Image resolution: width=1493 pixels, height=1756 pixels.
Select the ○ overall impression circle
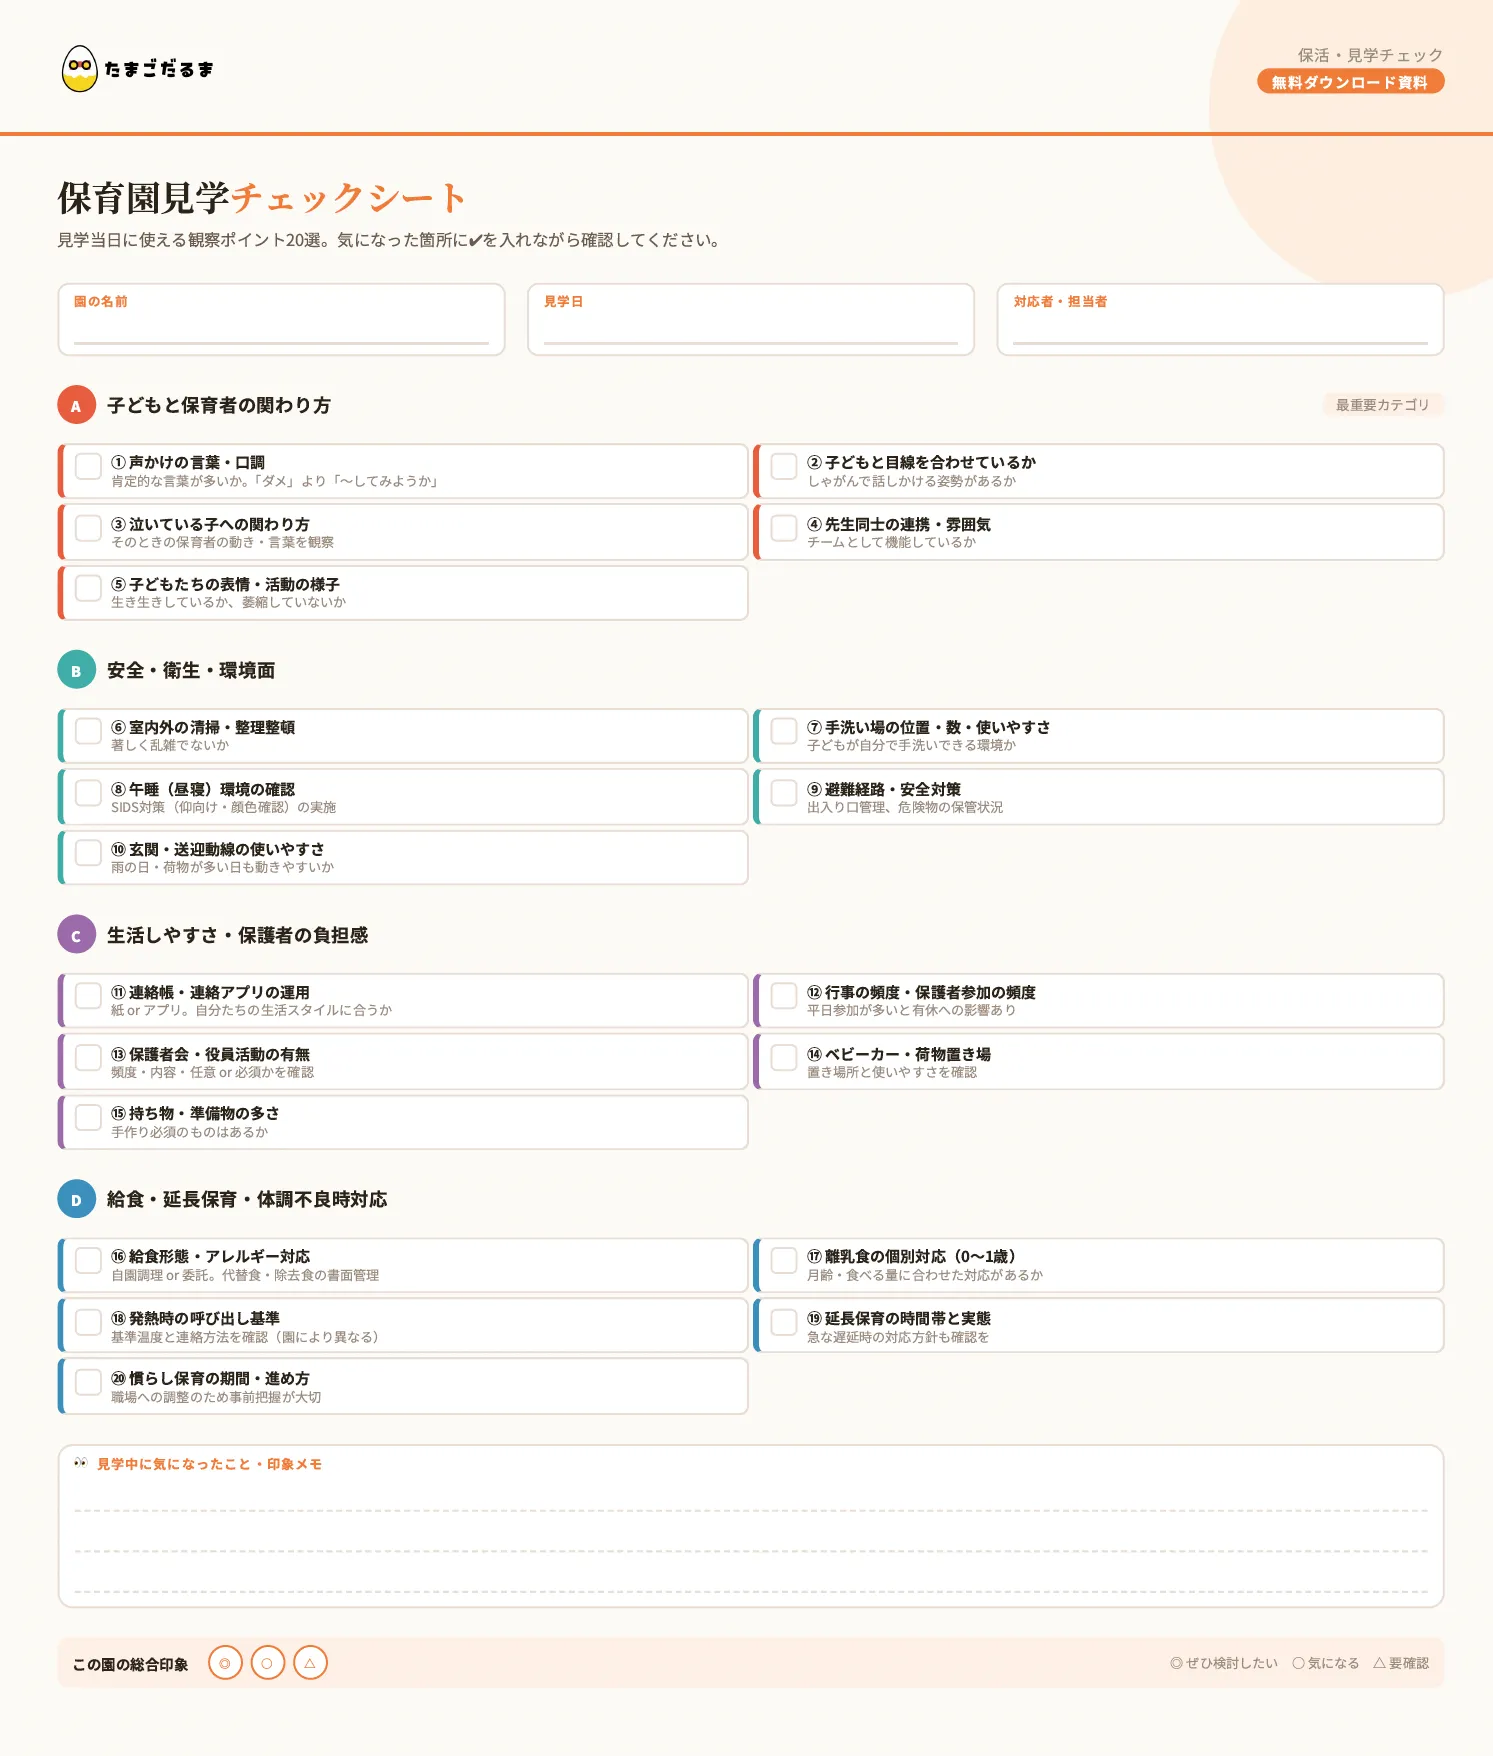pos(267,1663)
